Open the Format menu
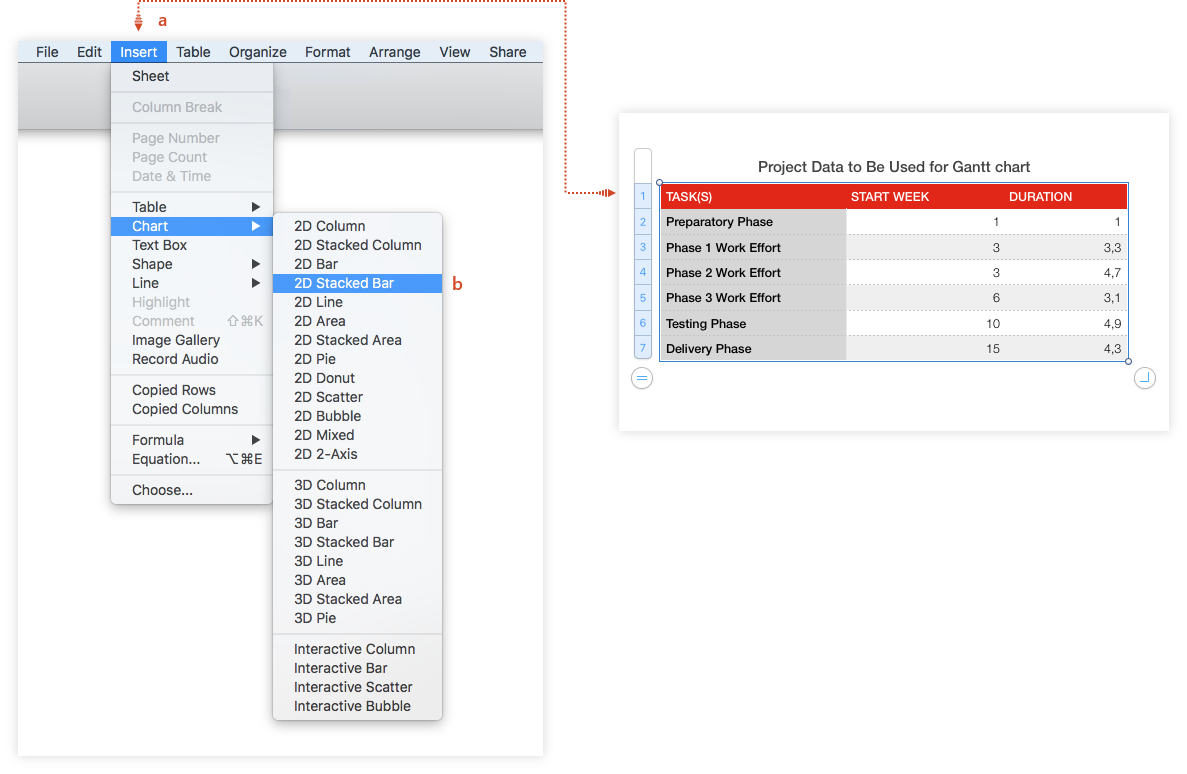The height and width of the screenshot is (774, 1187). 328,52
